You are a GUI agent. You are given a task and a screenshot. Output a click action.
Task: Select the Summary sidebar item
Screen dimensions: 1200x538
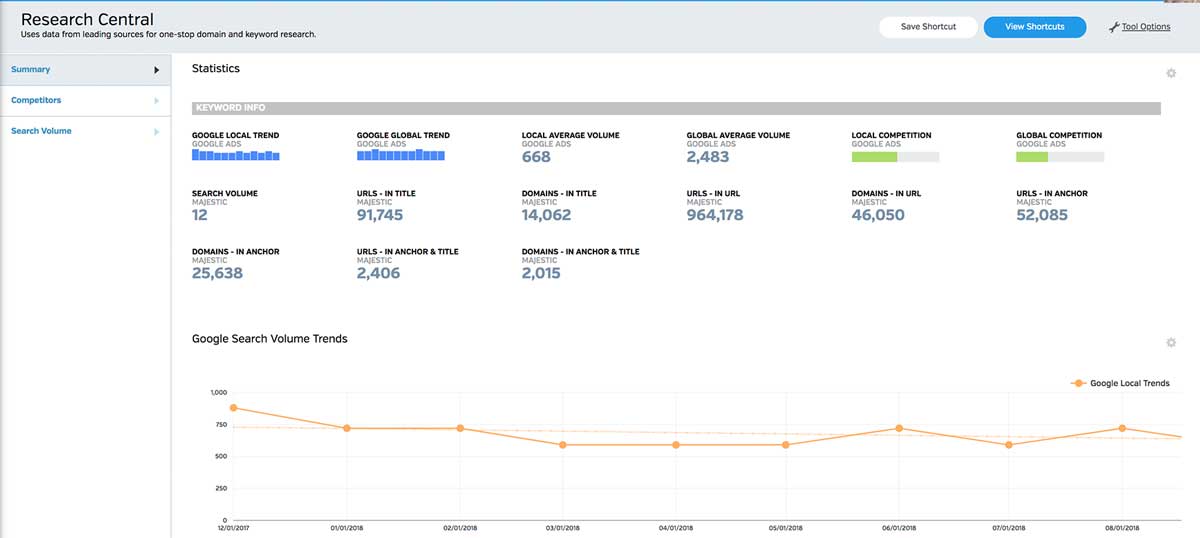point(85,70)
